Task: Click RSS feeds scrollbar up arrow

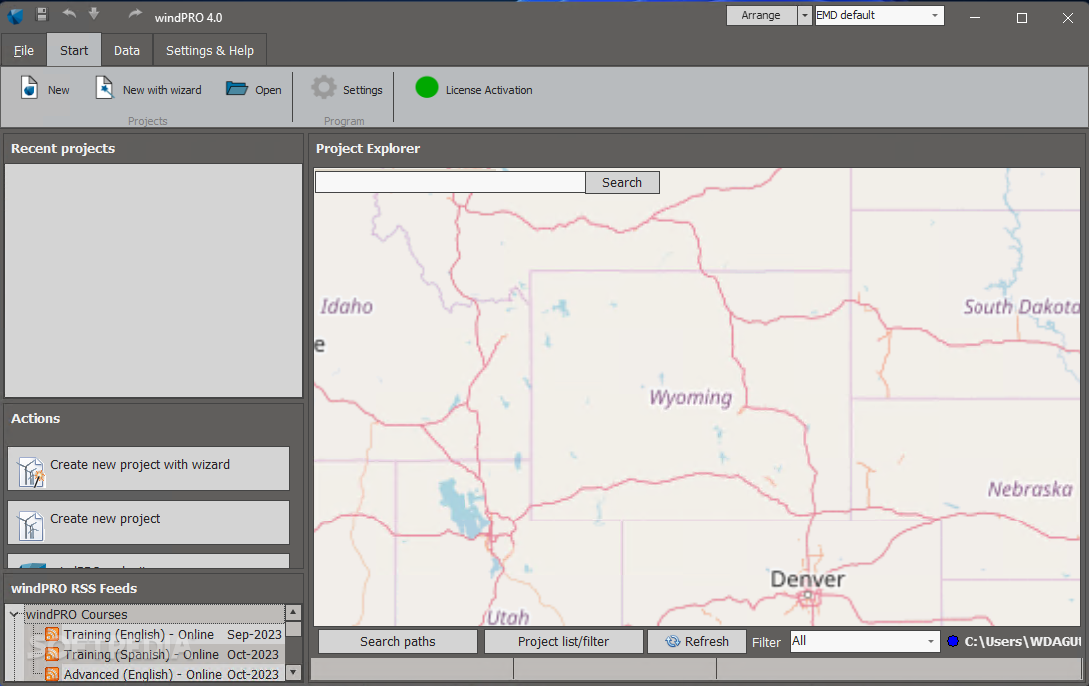Action: (293, 612)
